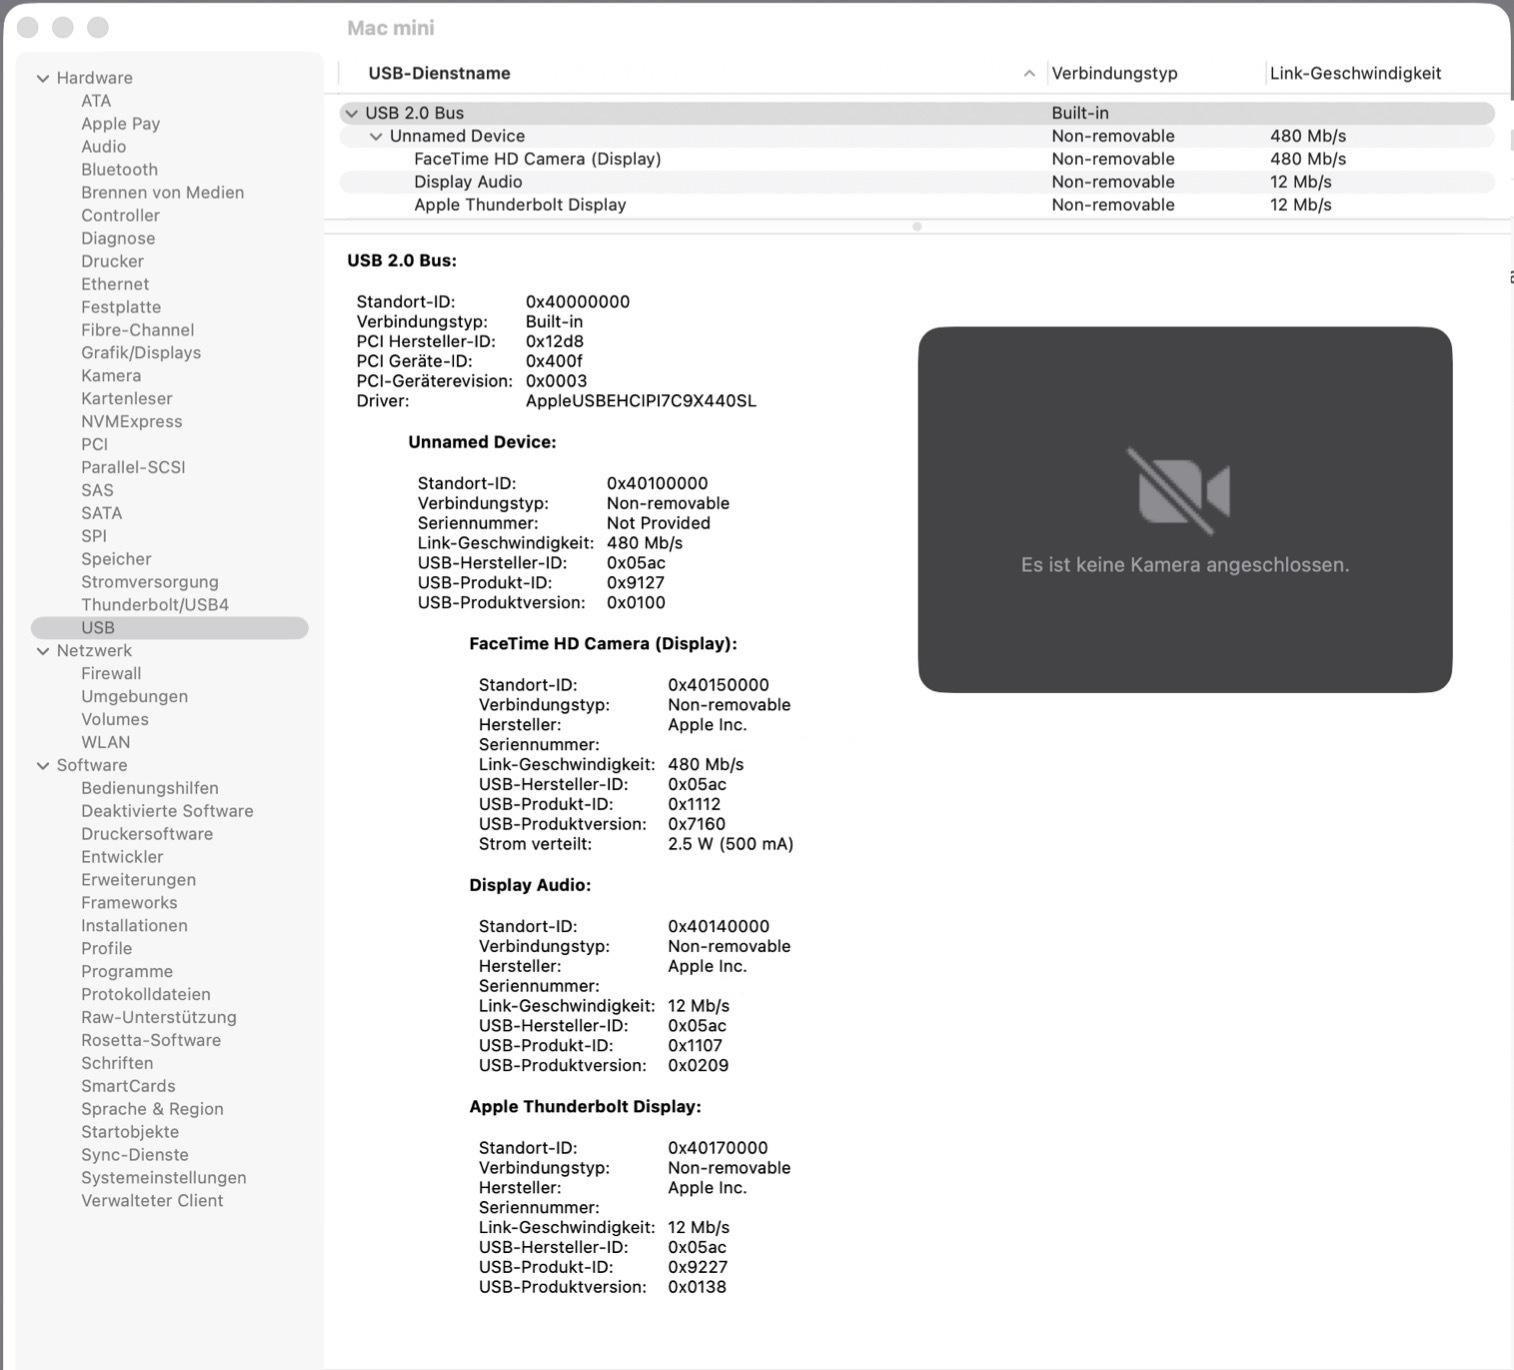
Task: Open the Bluetooth hardware section
Action: (119, 170)
